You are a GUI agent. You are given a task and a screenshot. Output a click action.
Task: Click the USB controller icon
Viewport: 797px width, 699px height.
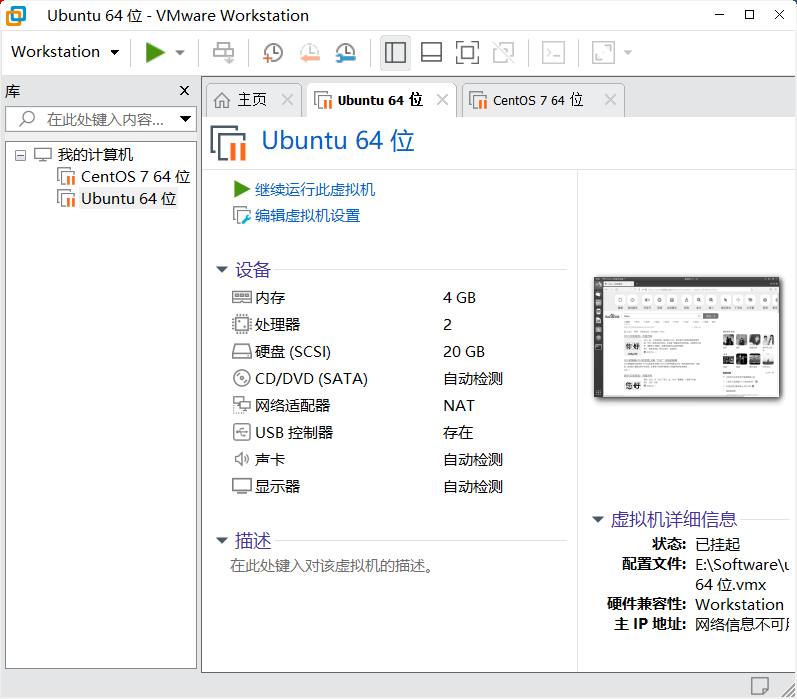point(241,432)
